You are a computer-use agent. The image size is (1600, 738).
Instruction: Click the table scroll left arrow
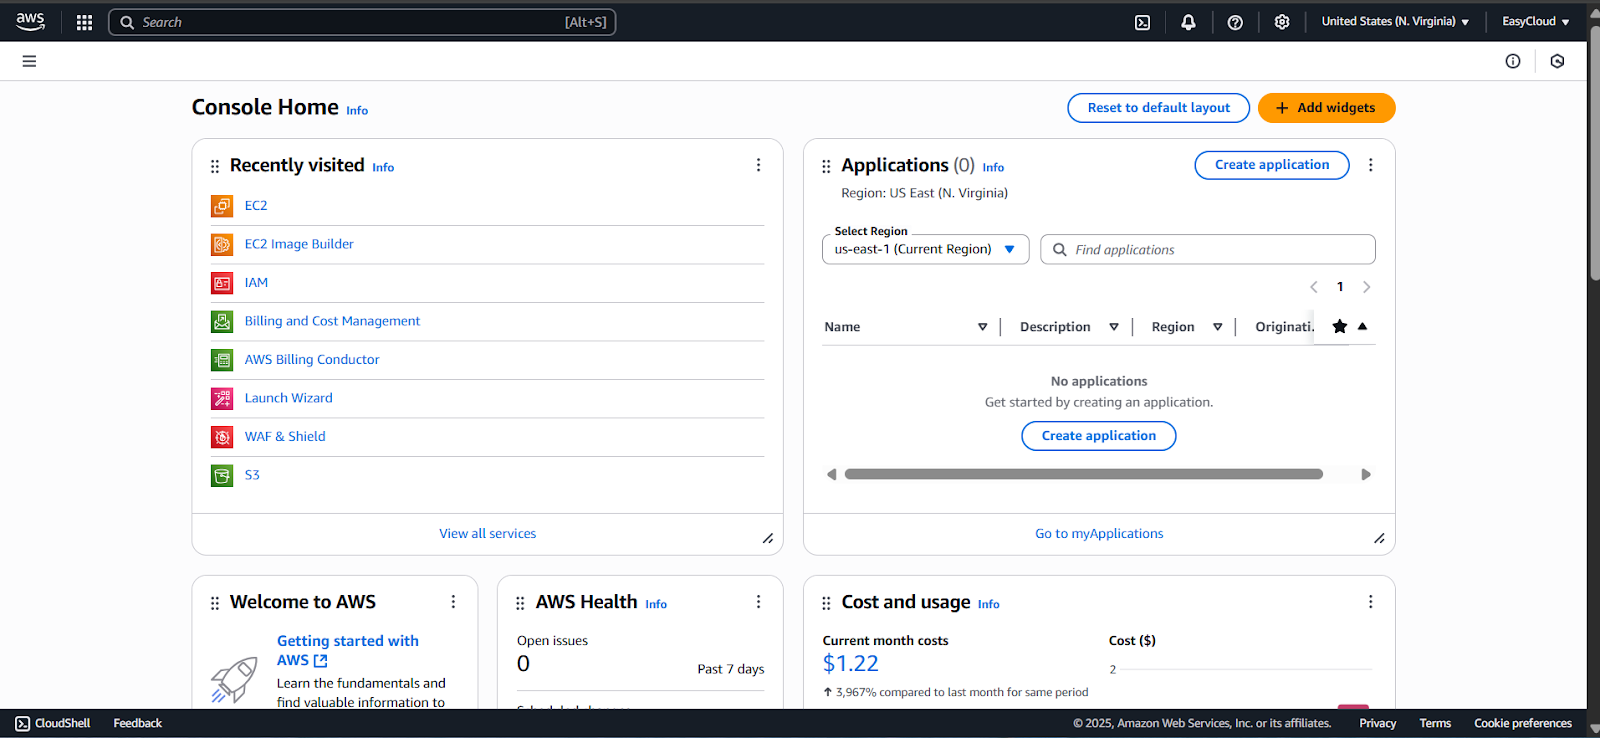831,475
